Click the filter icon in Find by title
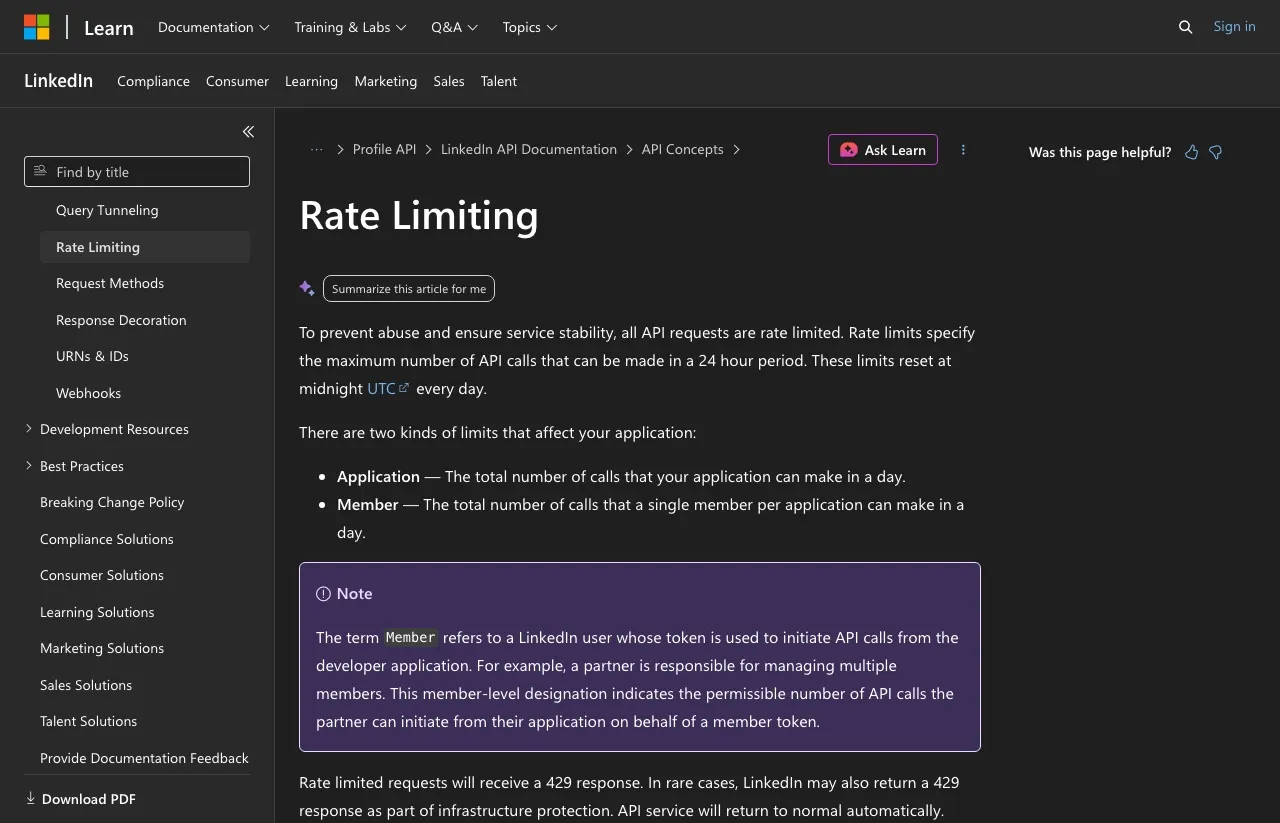This screenshot has height=823, width=1280. pyautogui.click(x=40, y=171)
